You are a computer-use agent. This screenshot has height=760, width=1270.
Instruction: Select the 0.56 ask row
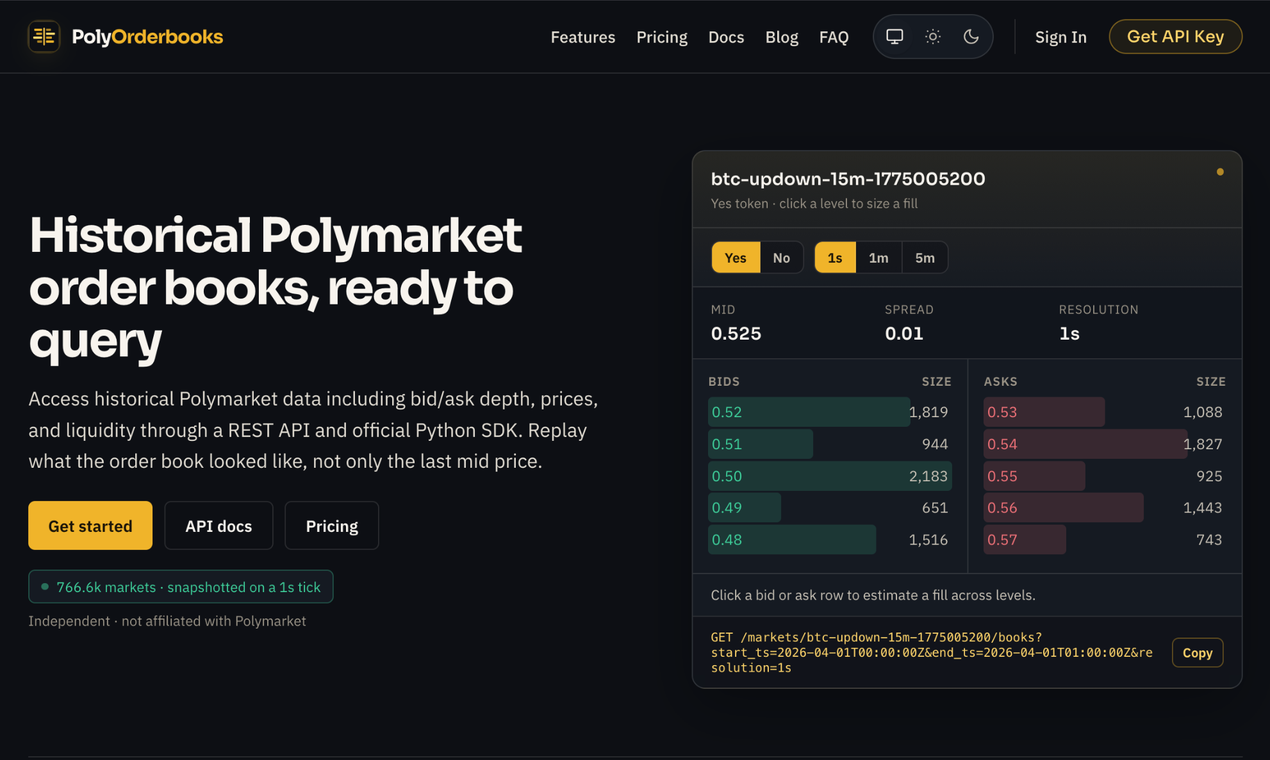[1104, 508]
